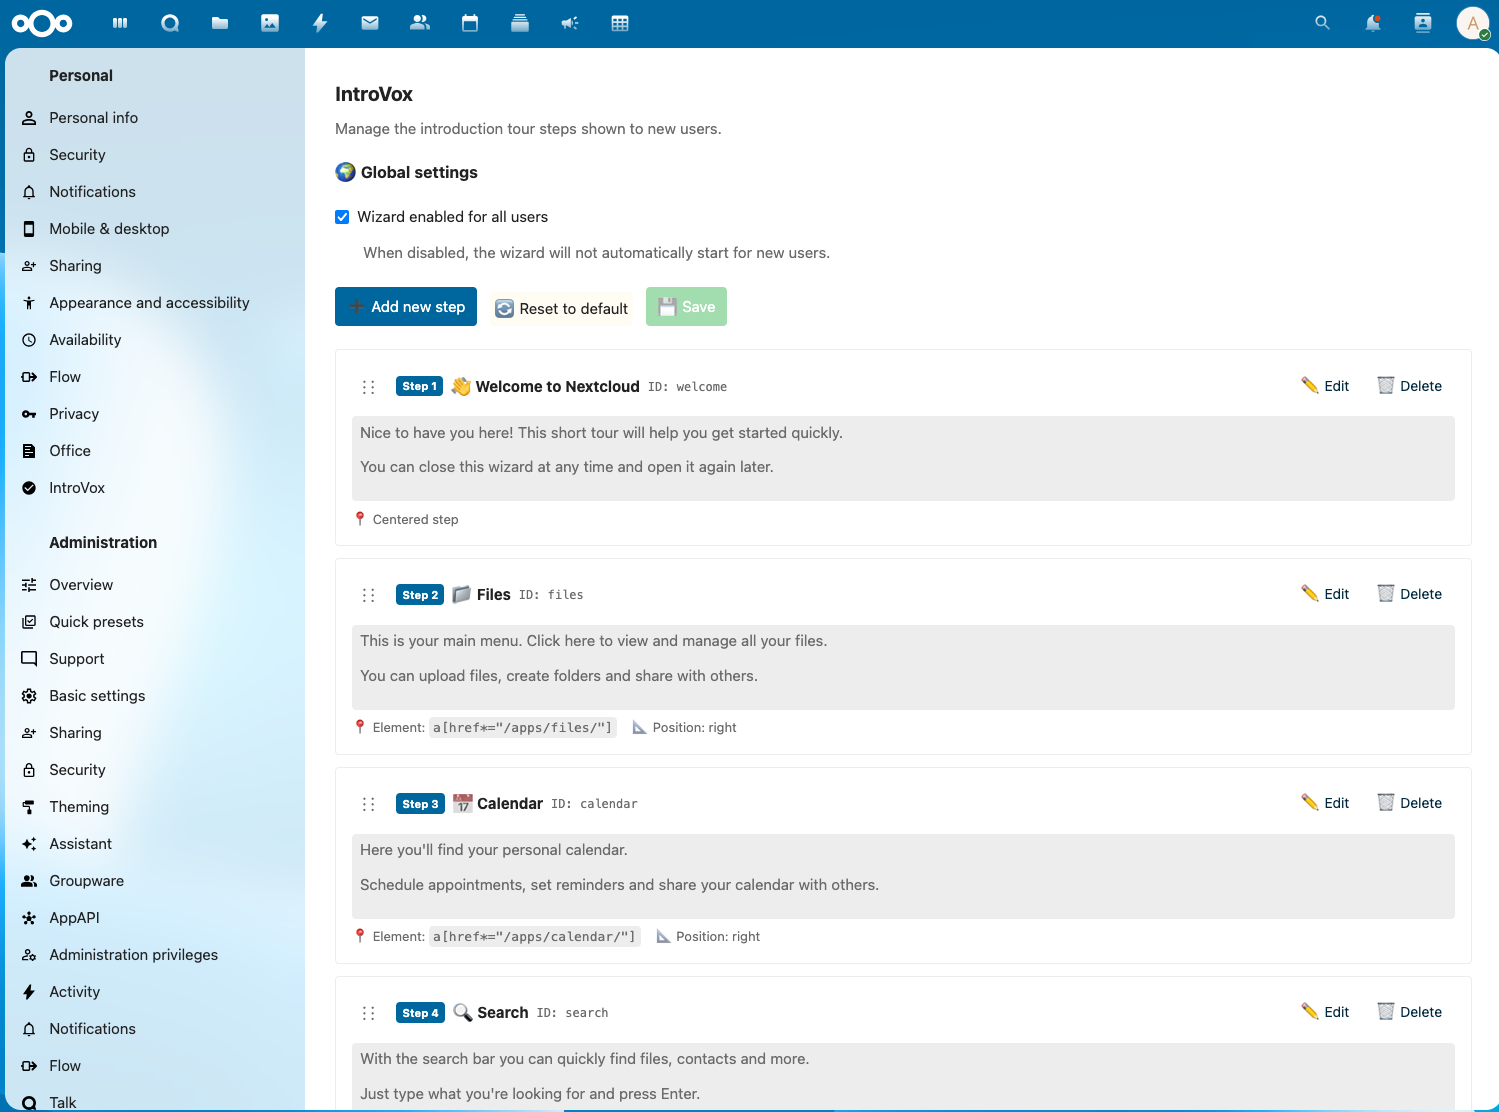This screenshot has height=1112, width=1499.
Task: Delete the Calendar step
Action: tap(1410, 803)
